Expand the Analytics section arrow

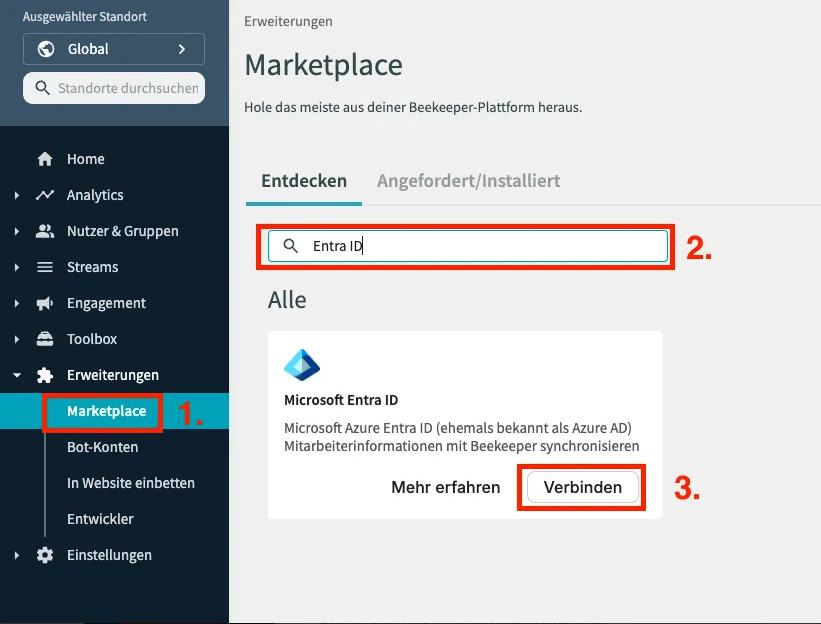point(17,195)
